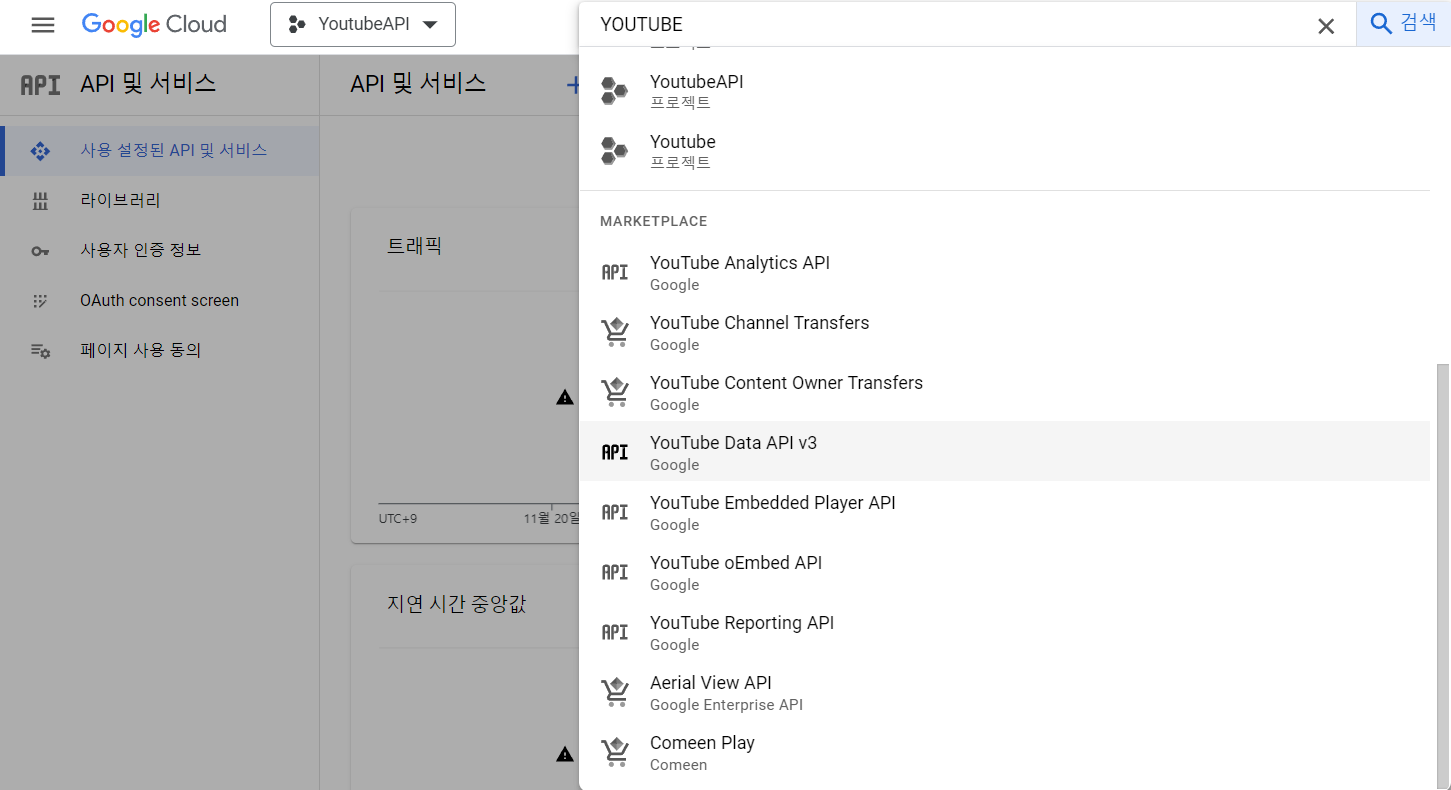Click cart icon beside YouTube Content Owner Transfers

point(615,392)
